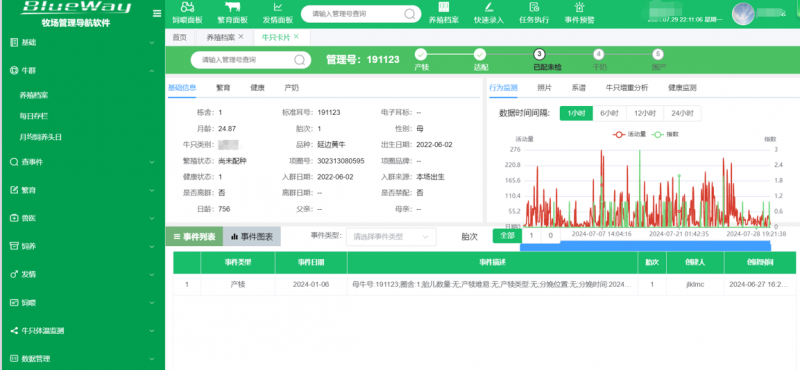The image size is (800, 370).
Task: Open the 牛只增重分析 tab
Action: click(x=627, y=88)
